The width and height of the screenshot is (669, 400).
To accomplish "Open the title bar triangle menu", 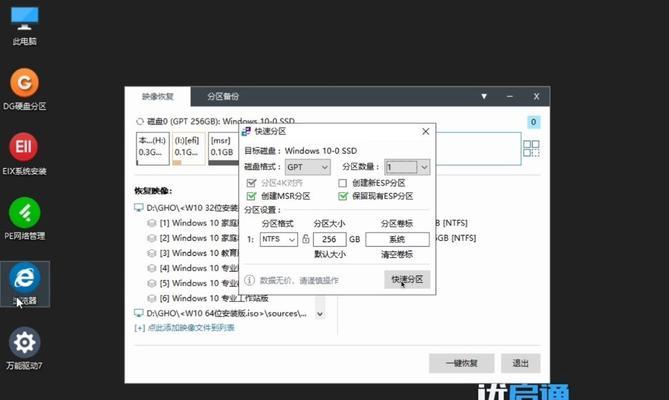I will coord(484,96).
